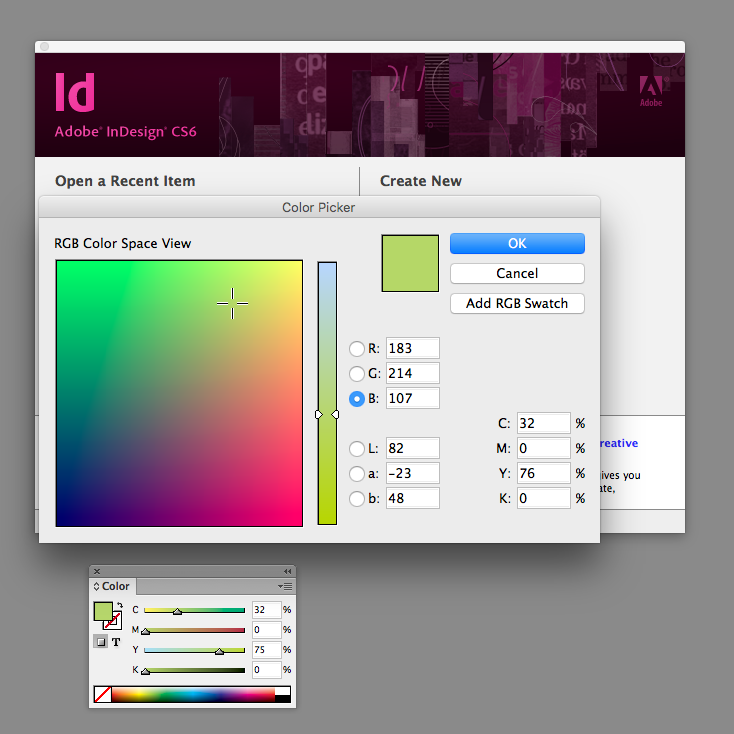This screenshot has height=734, width=734.
Task: Click the swap fill and stroke arrow icon
Action: (120, 605)
